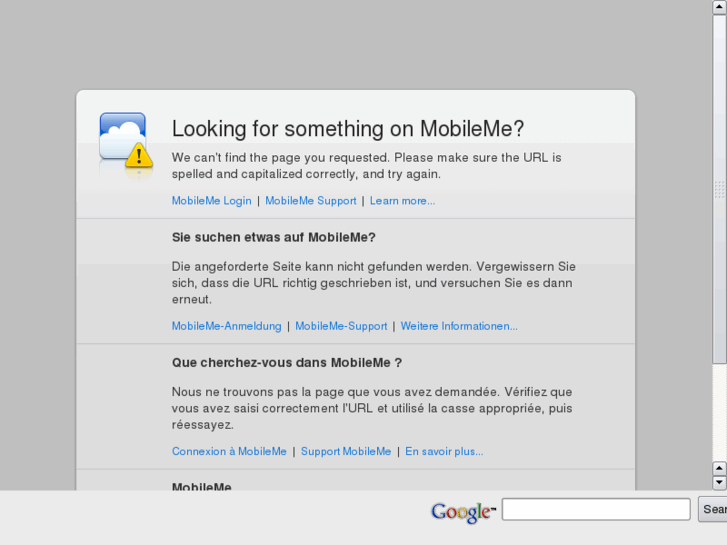727x545 pixels.
Task: Click the Search button beside Google field
Action: coord(713,509)
